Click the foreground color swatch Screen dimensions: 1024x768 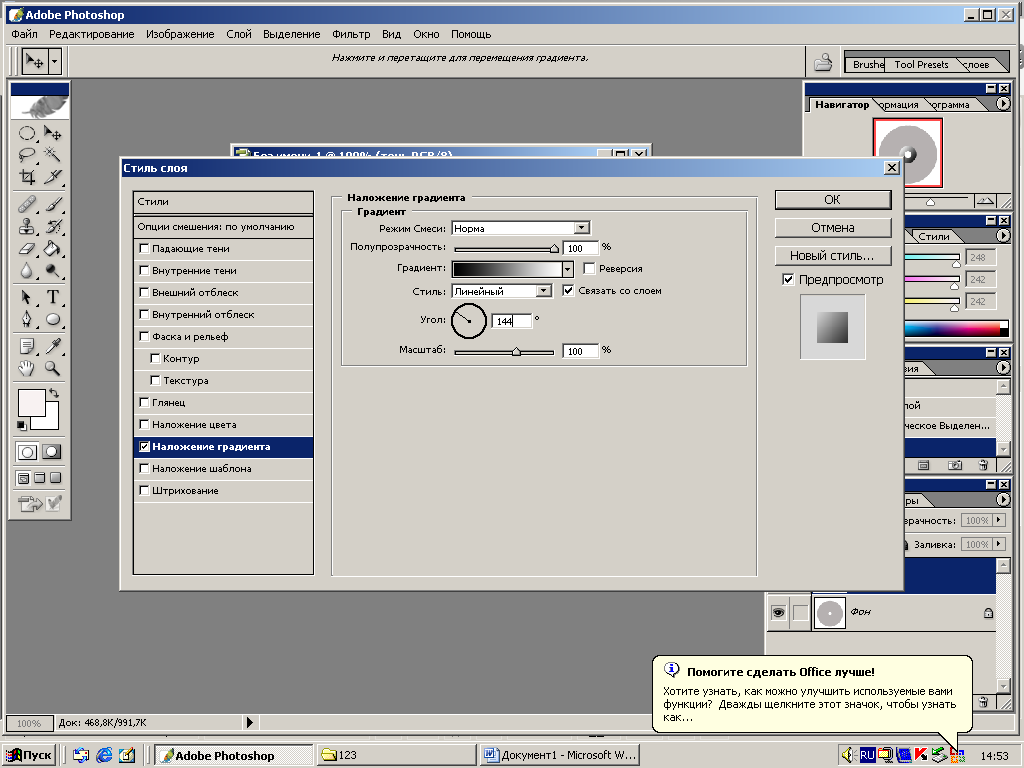[x=31, y=402]
